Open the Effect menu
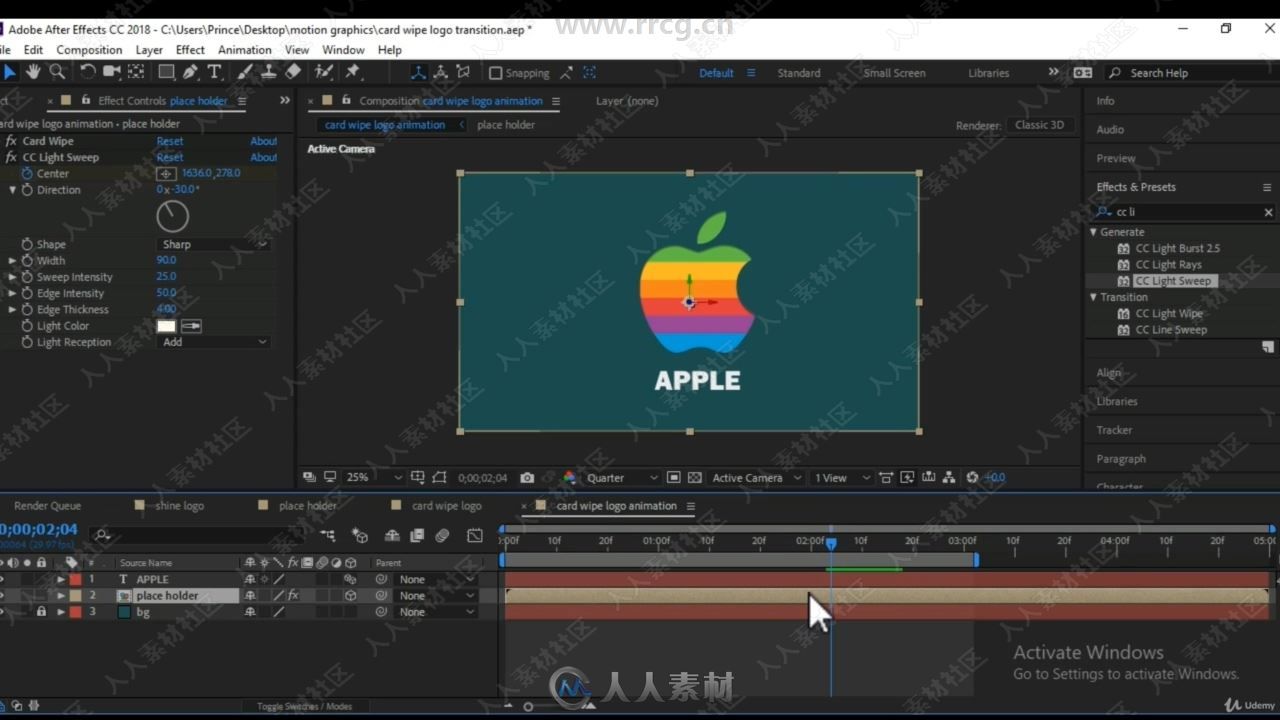The image size is (1280, 720). coord(190,50)
